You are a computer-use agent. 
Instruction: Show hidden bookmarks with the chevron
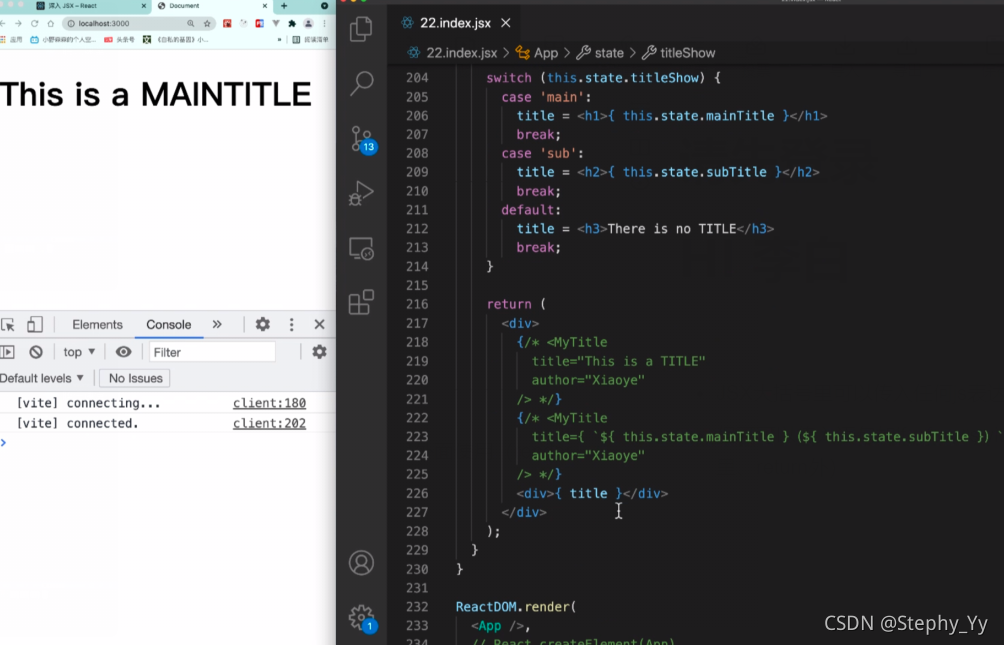tap(279, 40)
